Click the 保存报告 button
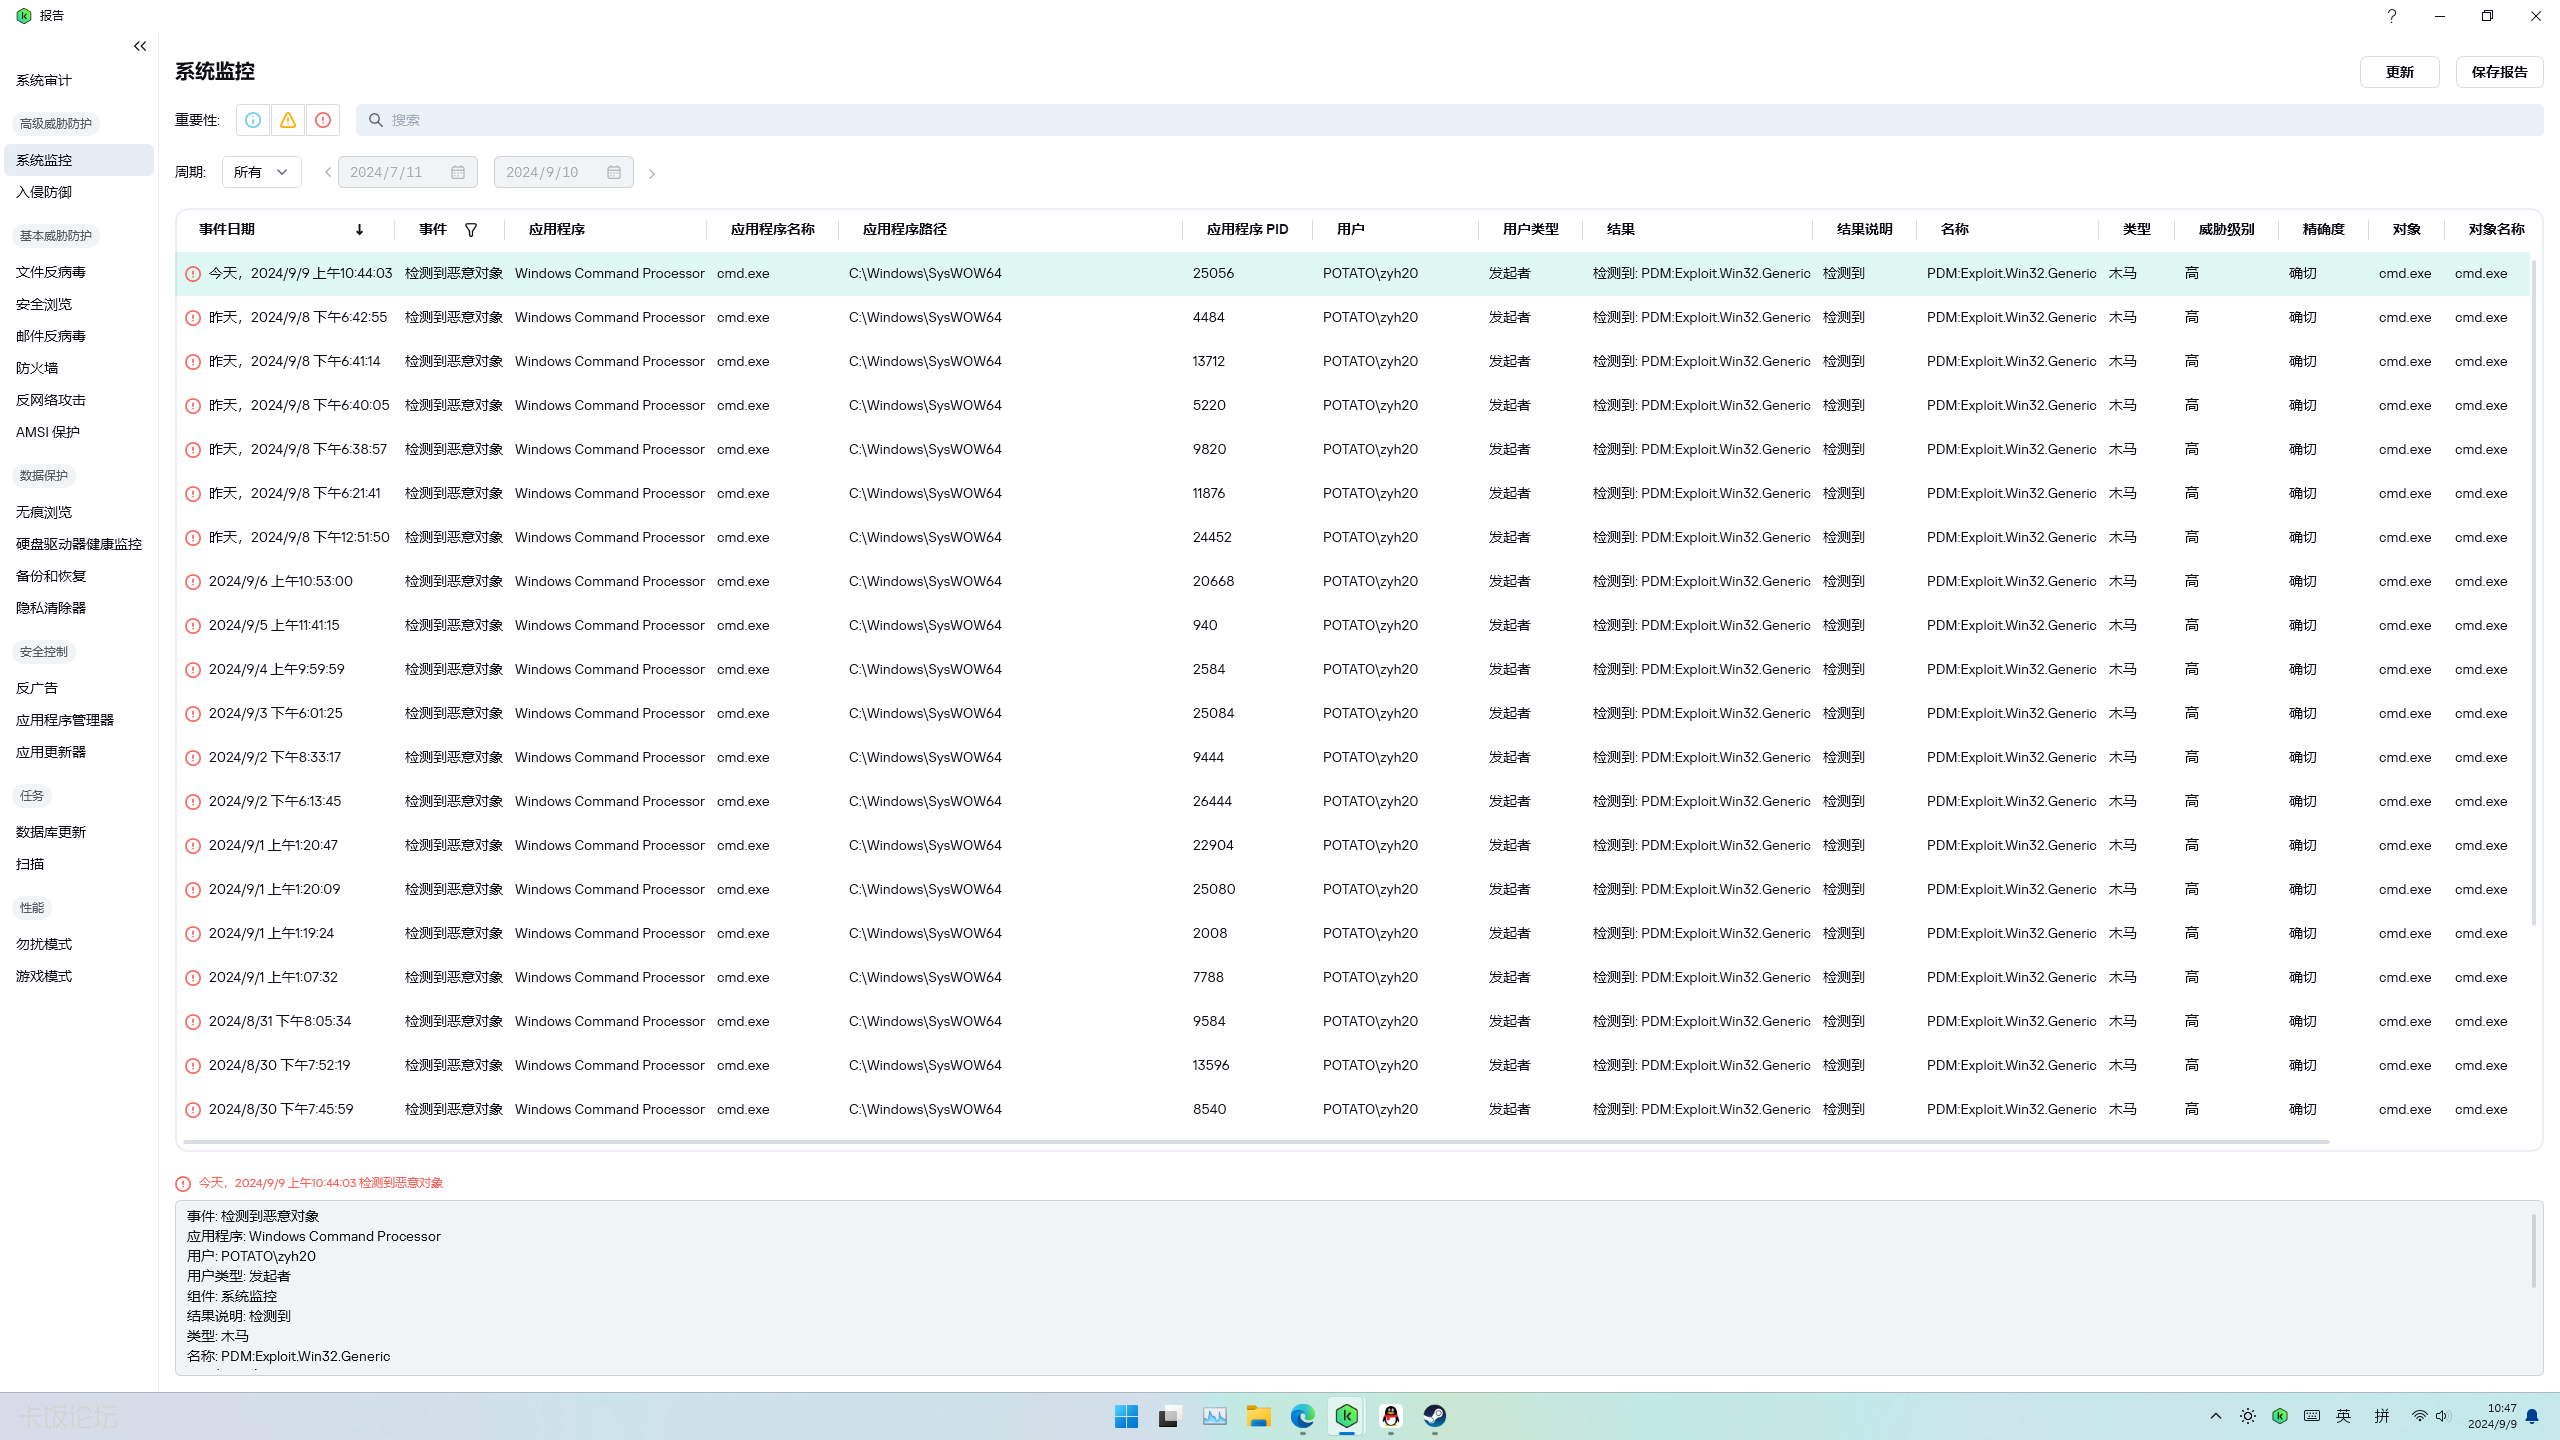 (2499, 72)
